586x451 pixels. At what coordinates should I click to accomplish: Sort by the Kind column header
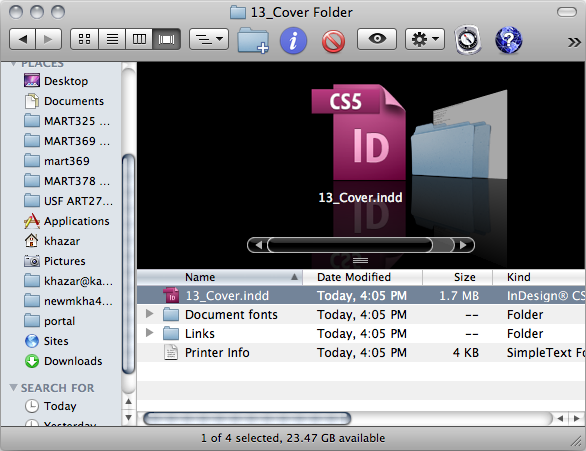[539, 277]
